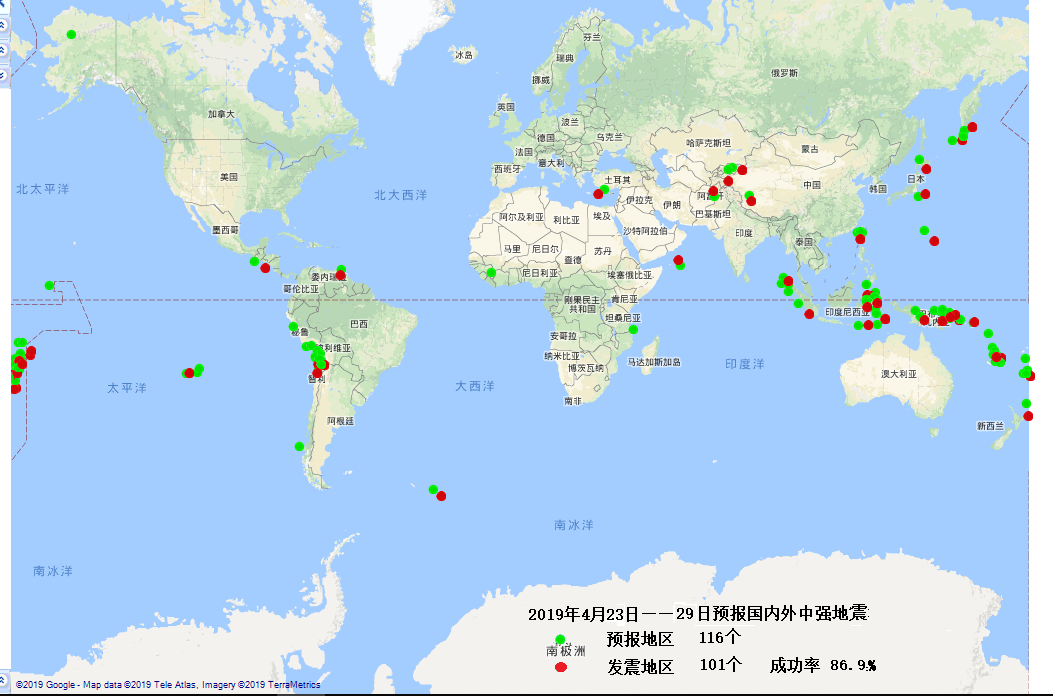
Task: Click the red marker in the South Atlantic
Action: [x=442, y=496]
